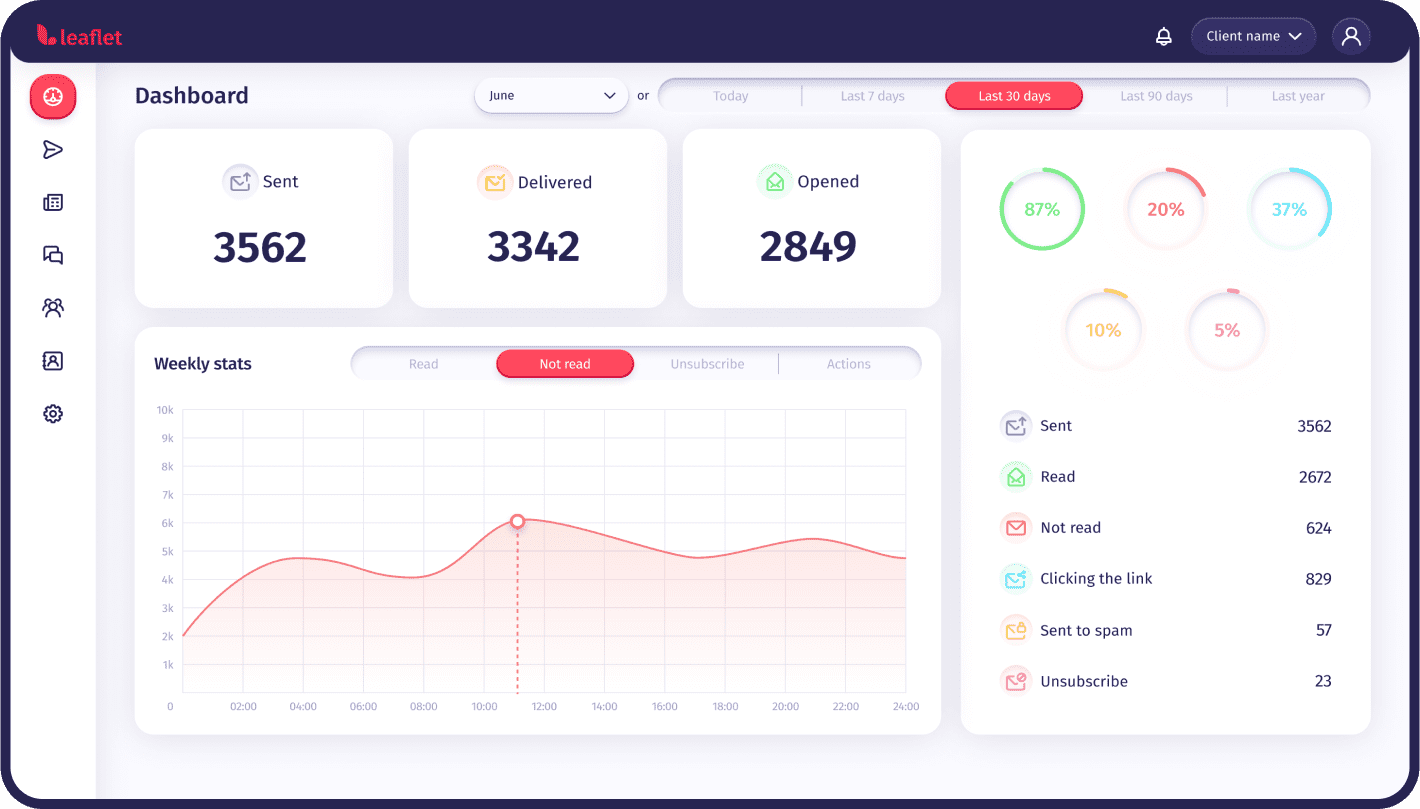1420x809 pixels.
Task: Switch Weekly stats to Unsubscribe tab
Action: pyautogui.click(x=707, y=364)
